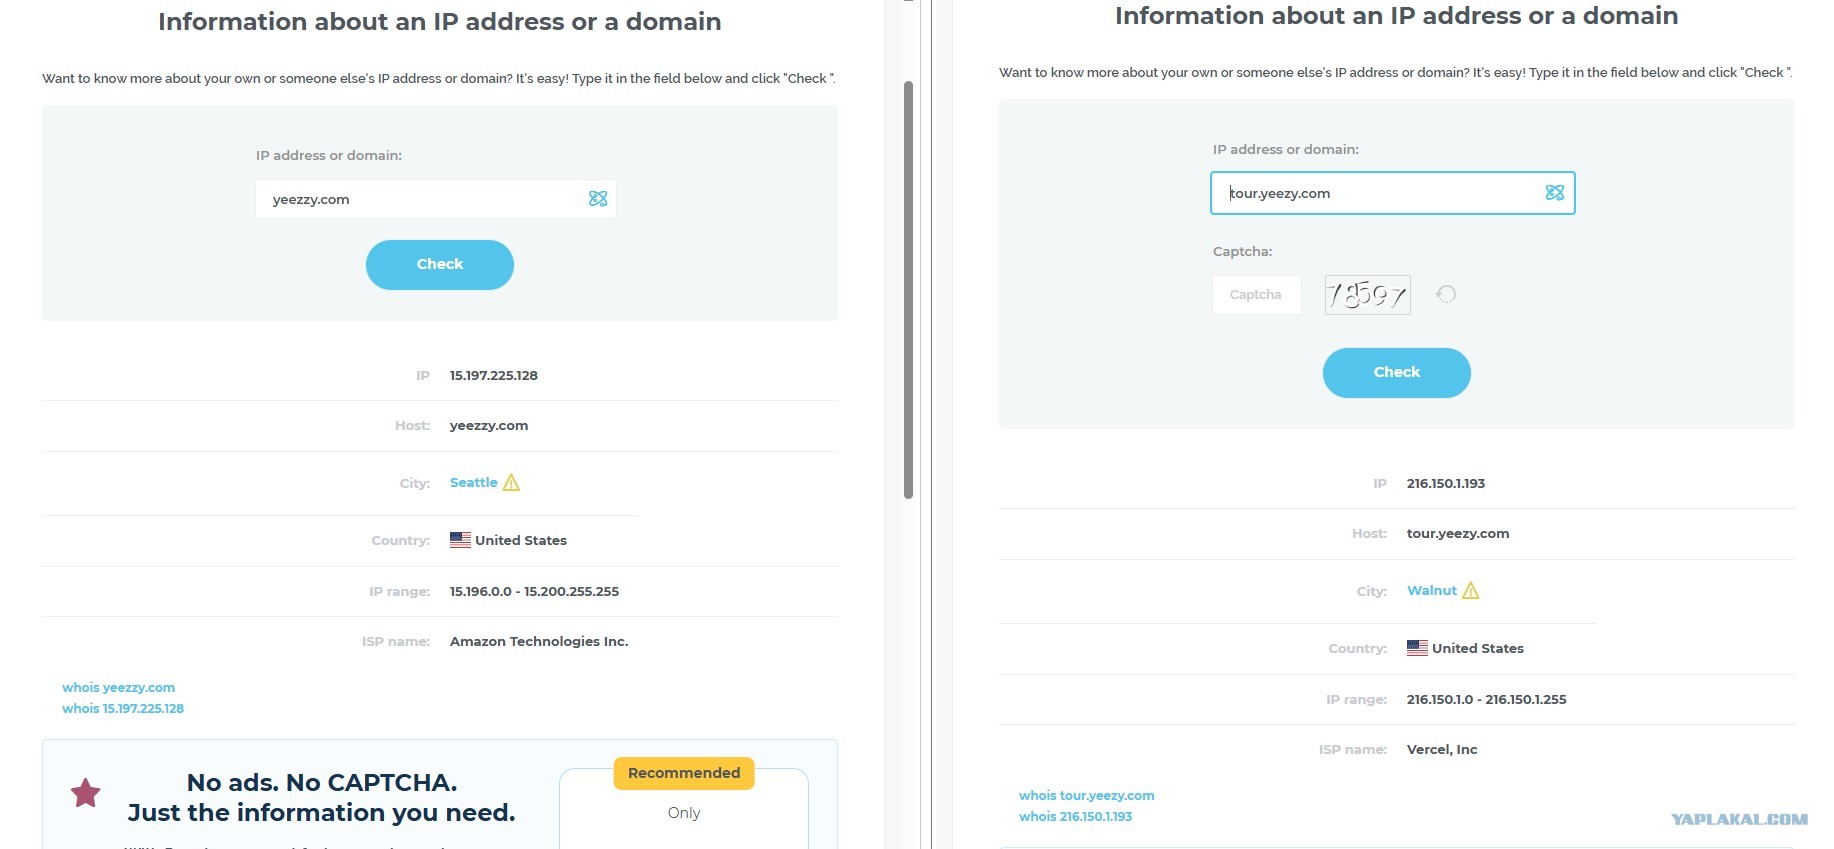Focus the tour.yeezy.com domain input field
1834x849 pixels.
click(1393, 193)
